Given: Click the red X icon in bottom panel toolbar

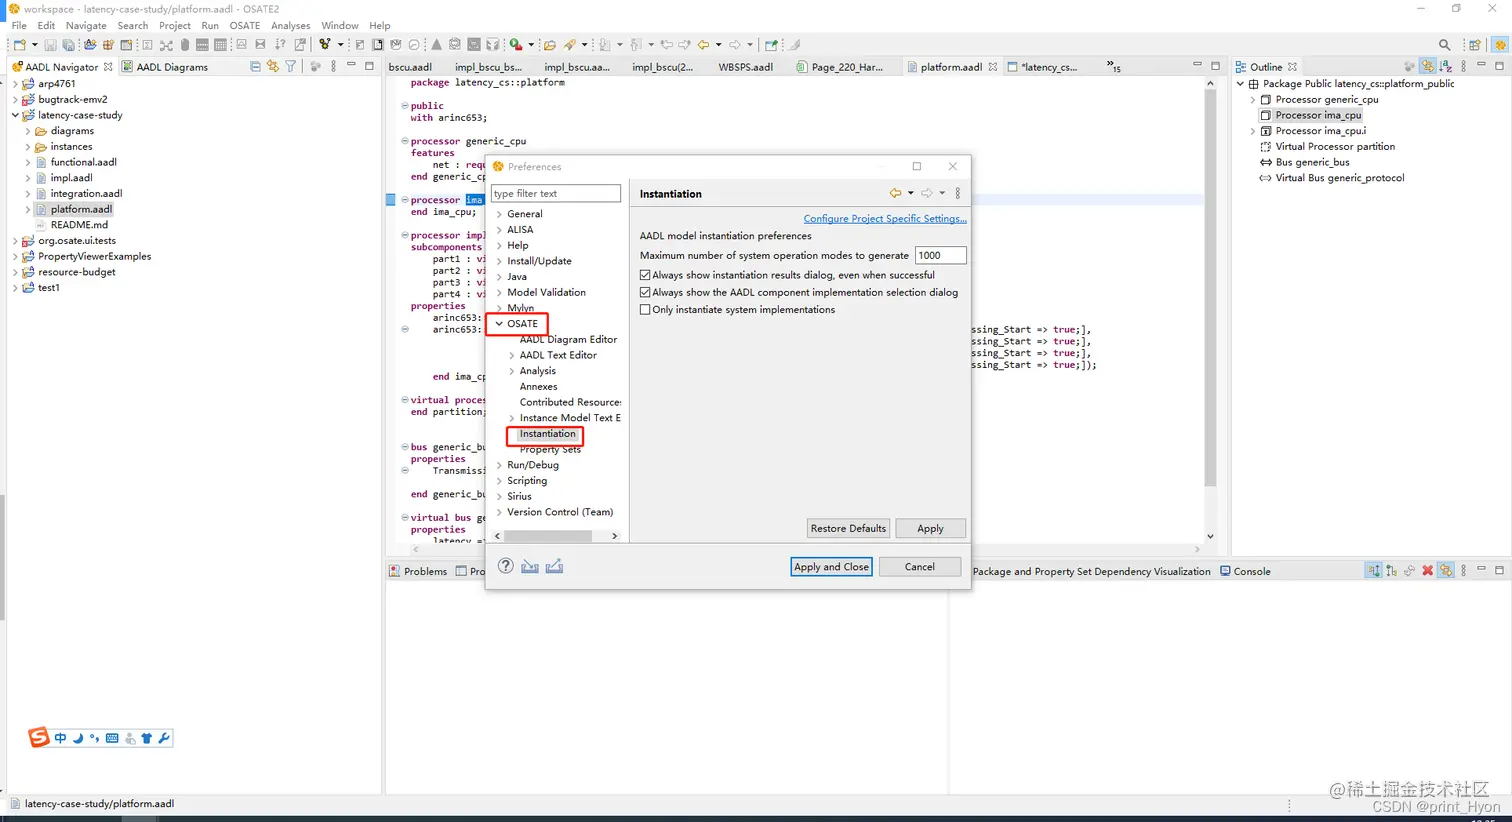Looking at the screenshot, I should (1428, 571).
